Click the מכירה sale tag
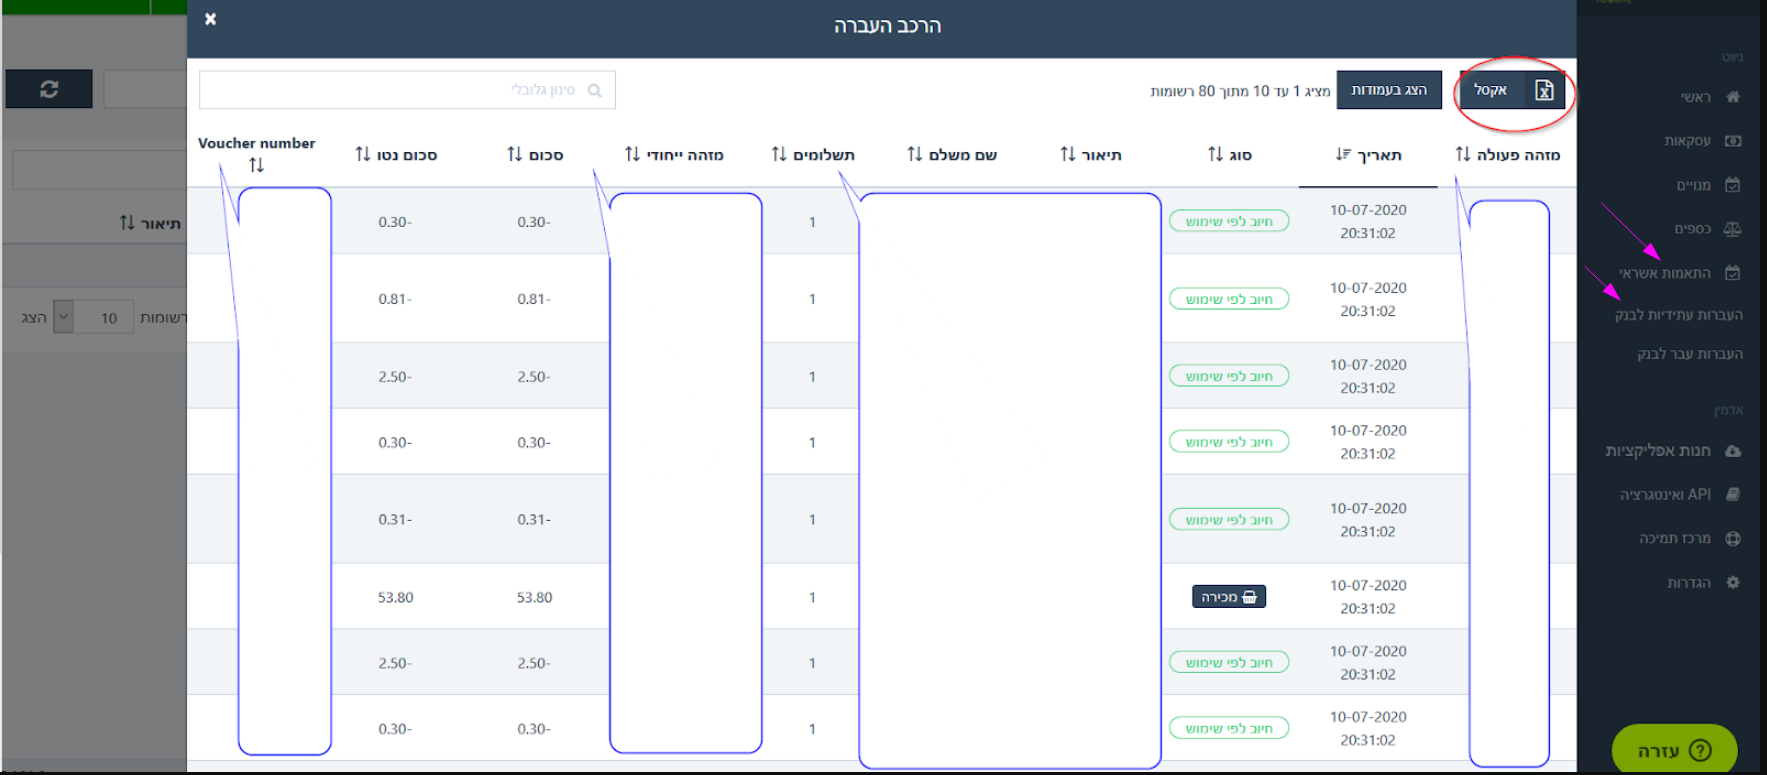 tap(1229, 597)
